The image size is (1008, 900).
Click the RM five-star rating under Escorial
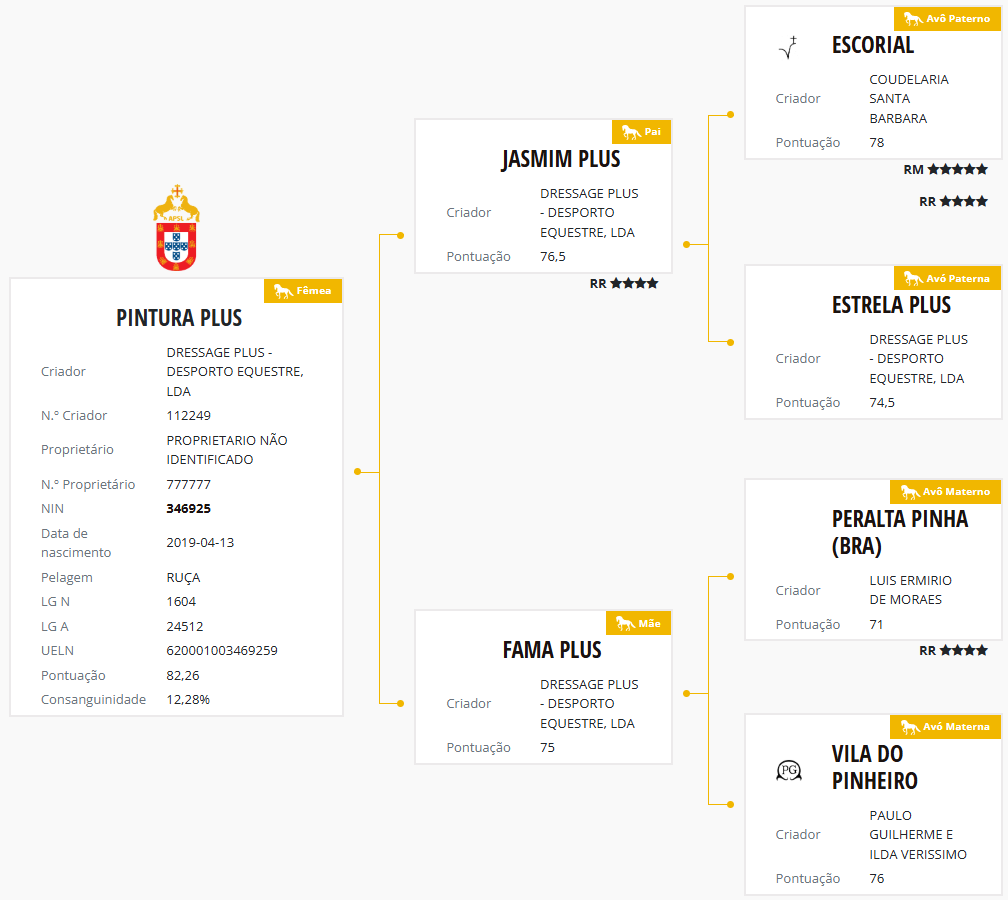click(945, 170)
